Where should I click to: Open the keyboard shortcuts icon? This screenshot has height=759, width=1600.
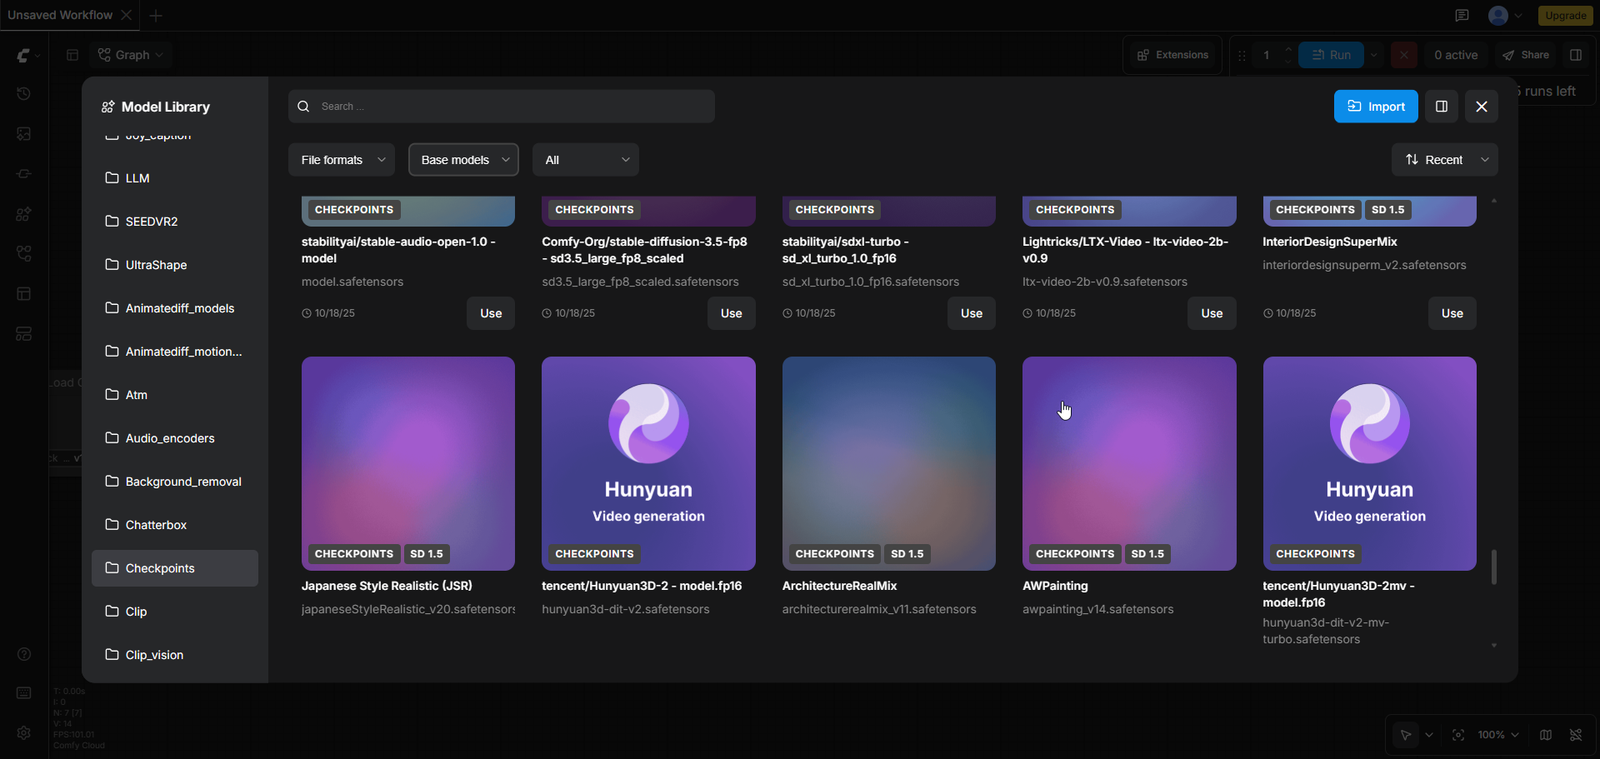pos(24,693)
